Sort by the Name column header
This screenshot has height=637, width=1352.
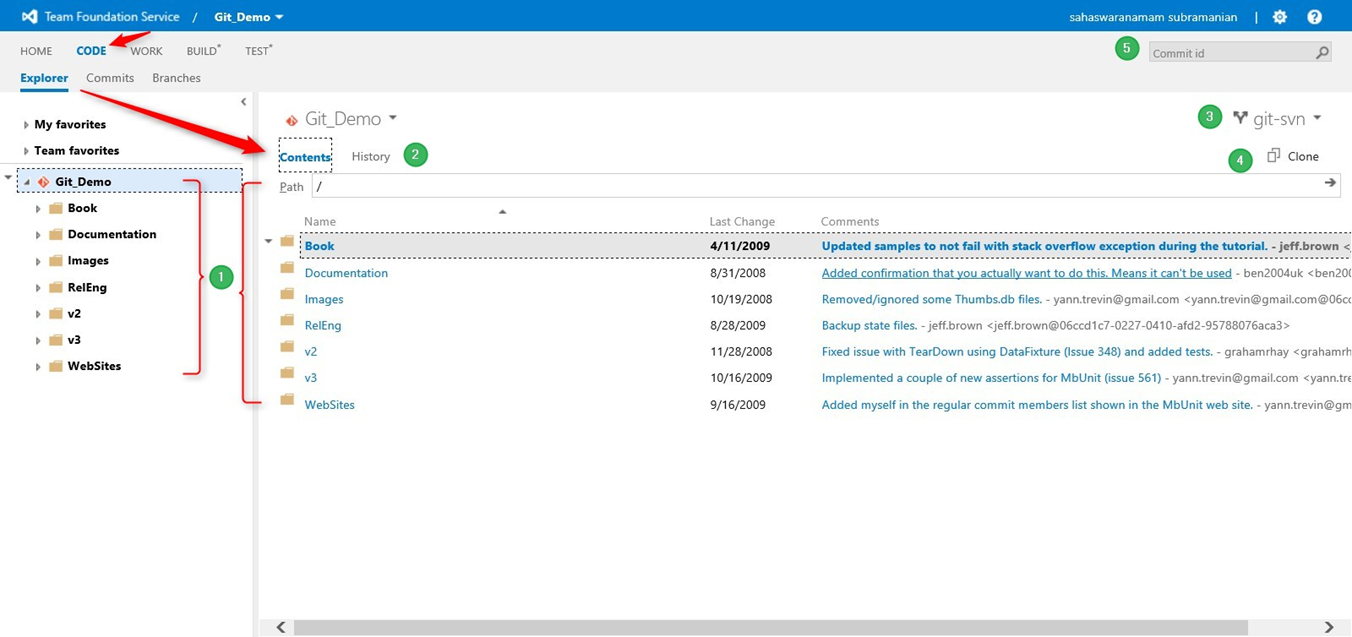[x=320, y=221]
